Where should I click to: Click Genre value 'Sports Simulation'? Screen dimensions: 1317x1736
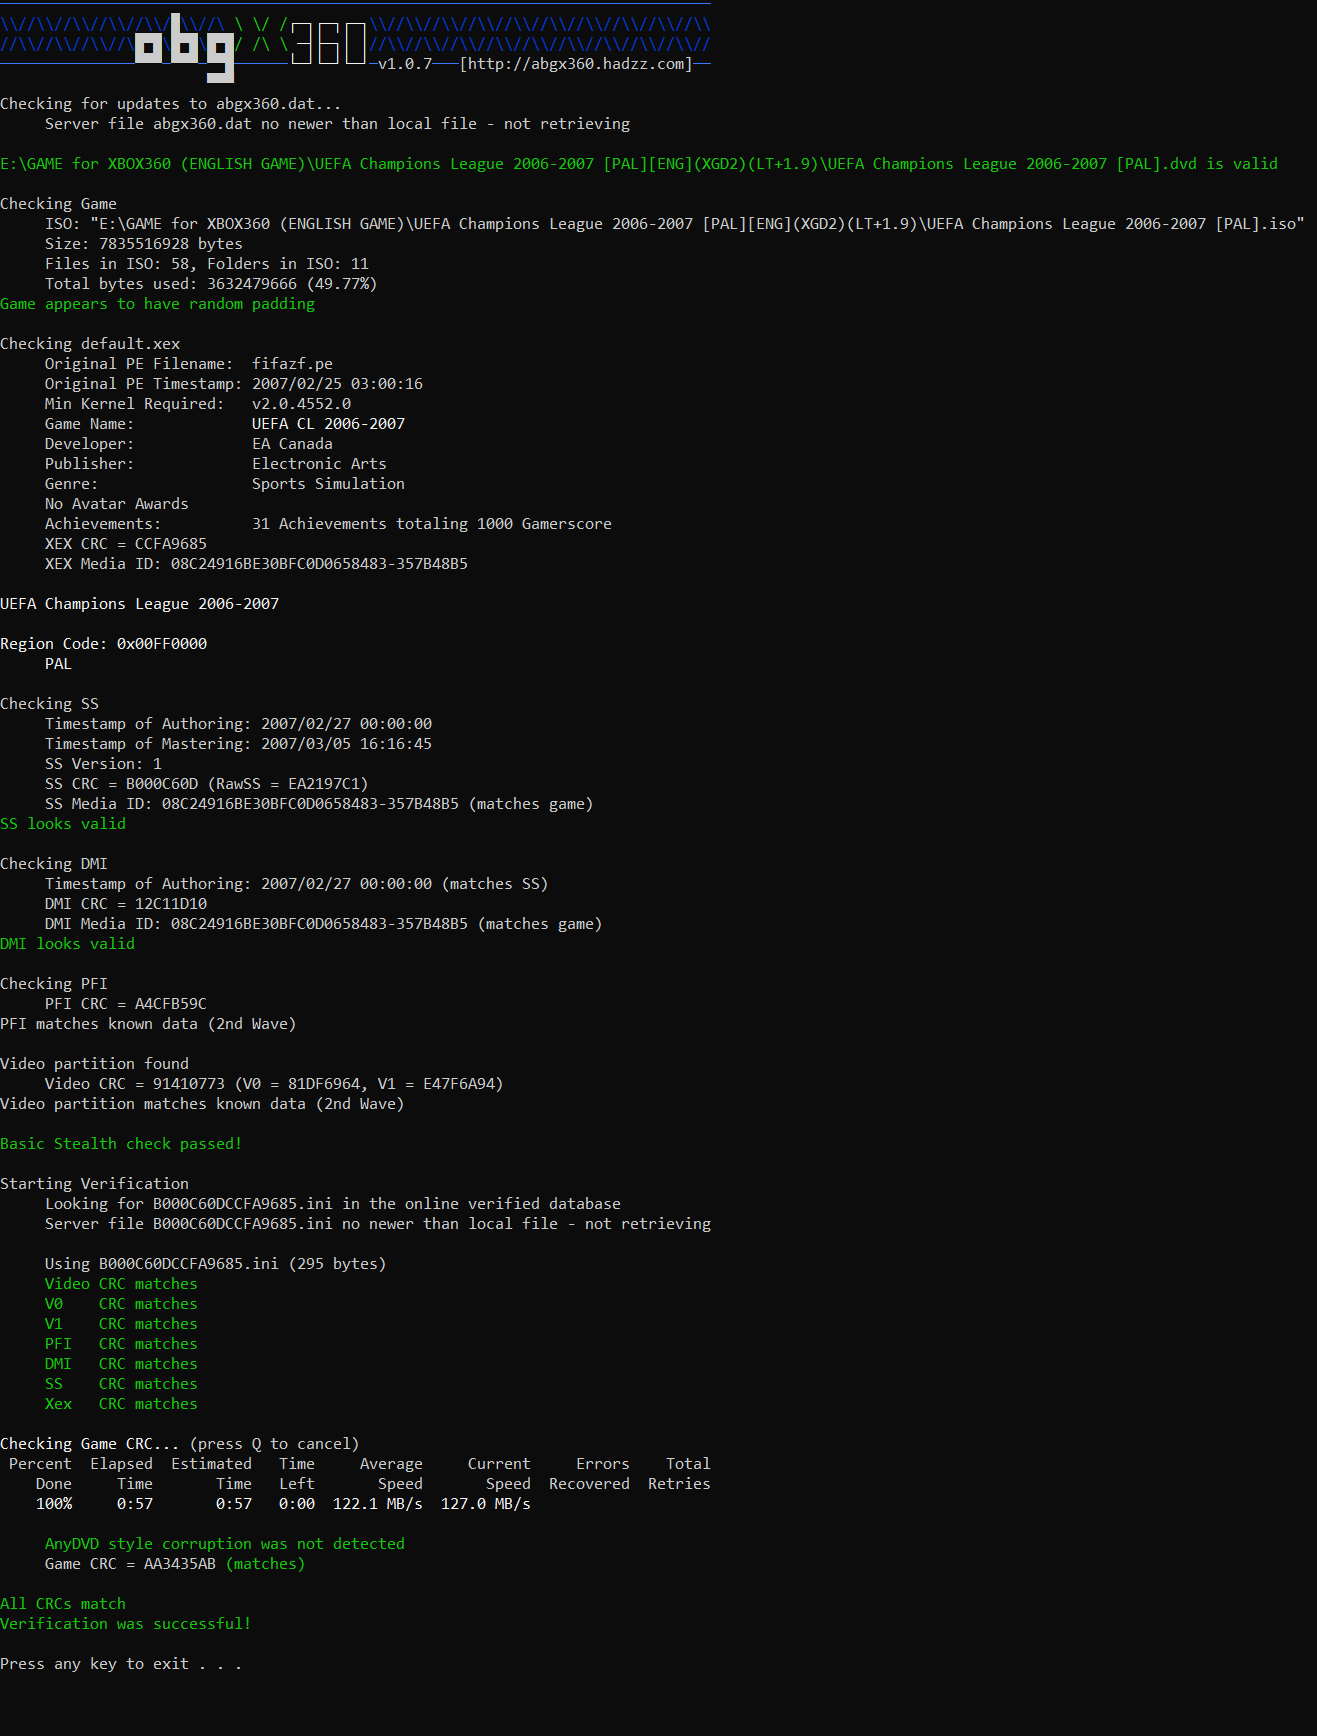tap(328, 484)
